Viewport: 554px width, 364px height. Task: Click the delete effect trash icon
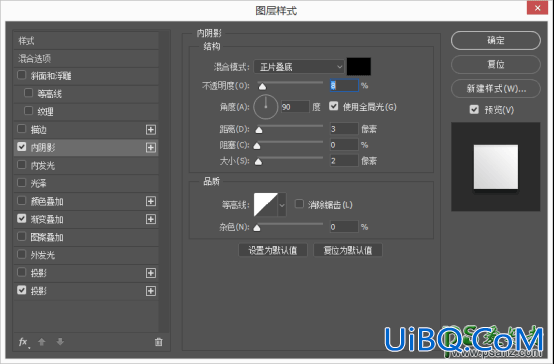(159, 342)
